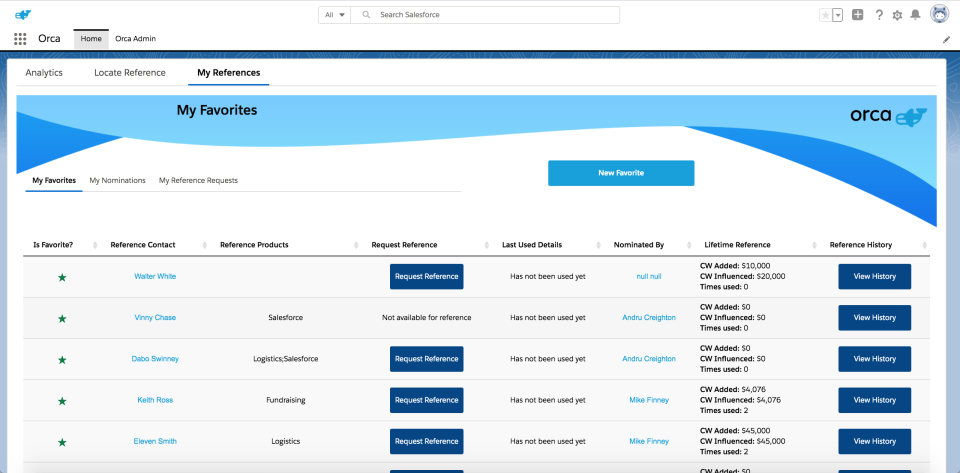Request Reference for Walter White

point(427,277)
